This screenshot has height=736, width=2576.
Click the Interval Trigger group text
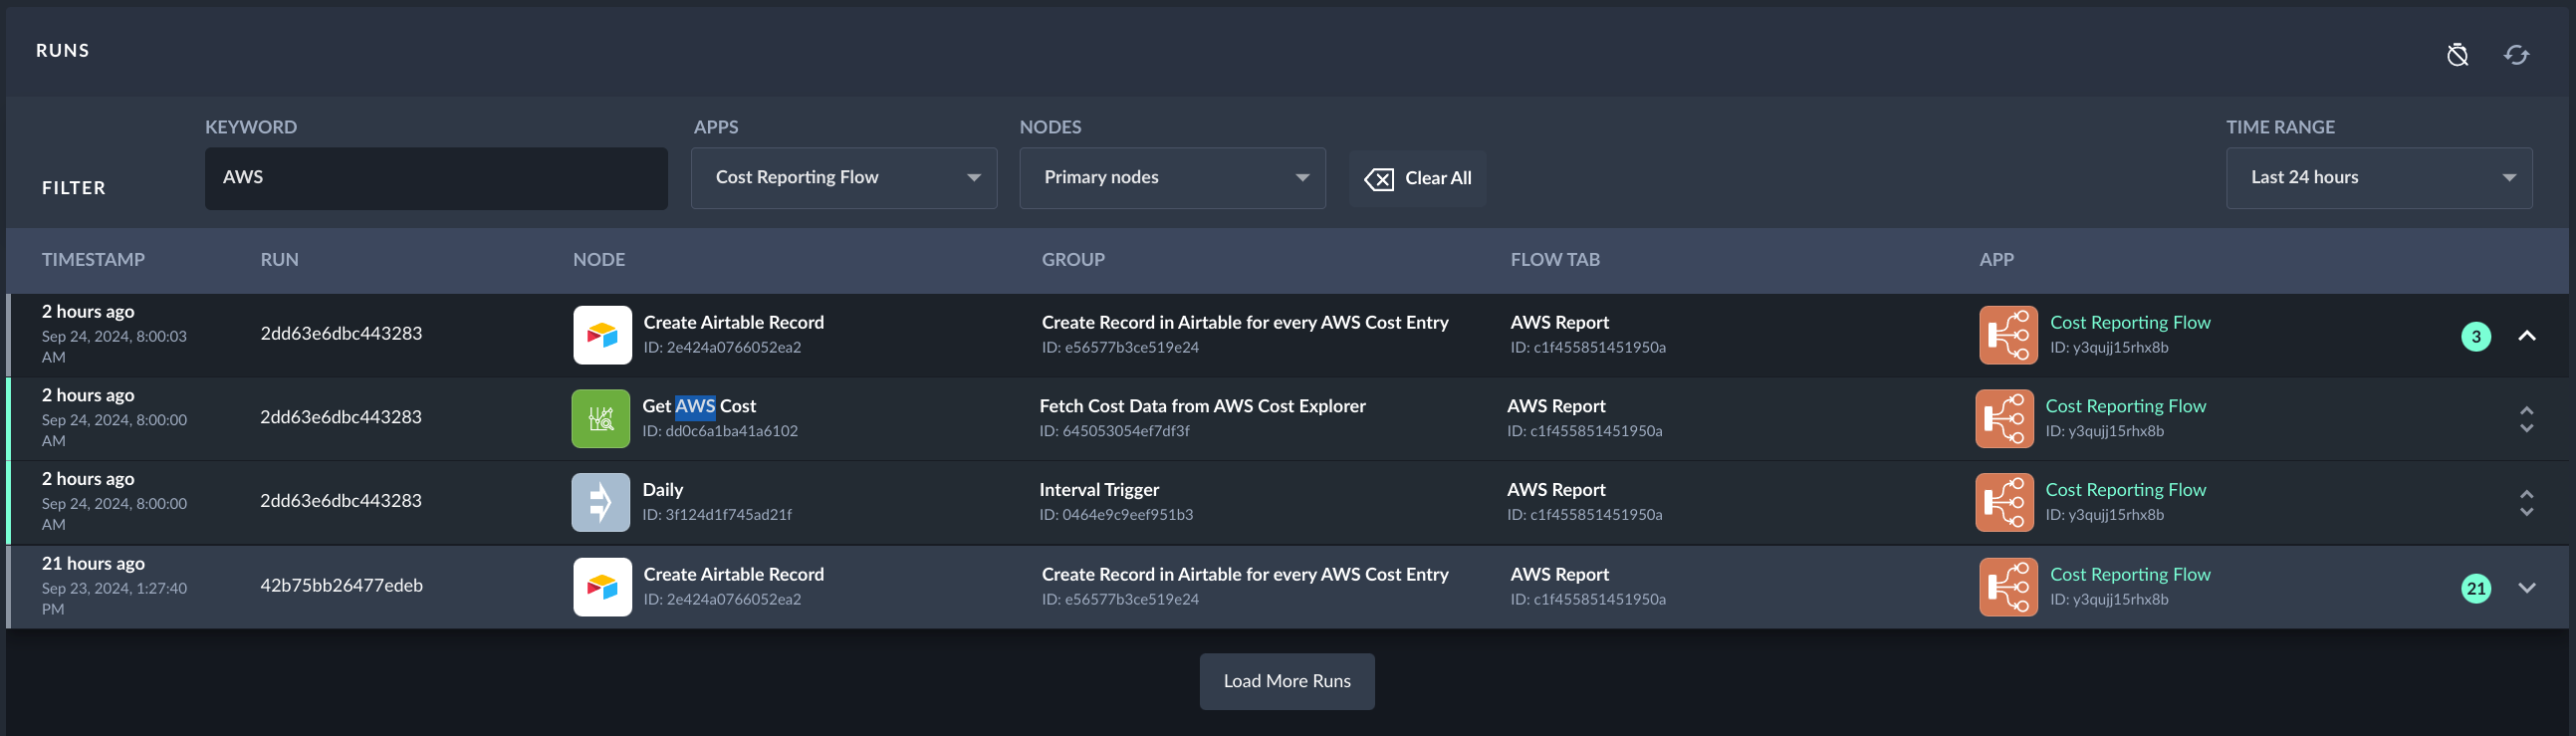coord(1098,490)
